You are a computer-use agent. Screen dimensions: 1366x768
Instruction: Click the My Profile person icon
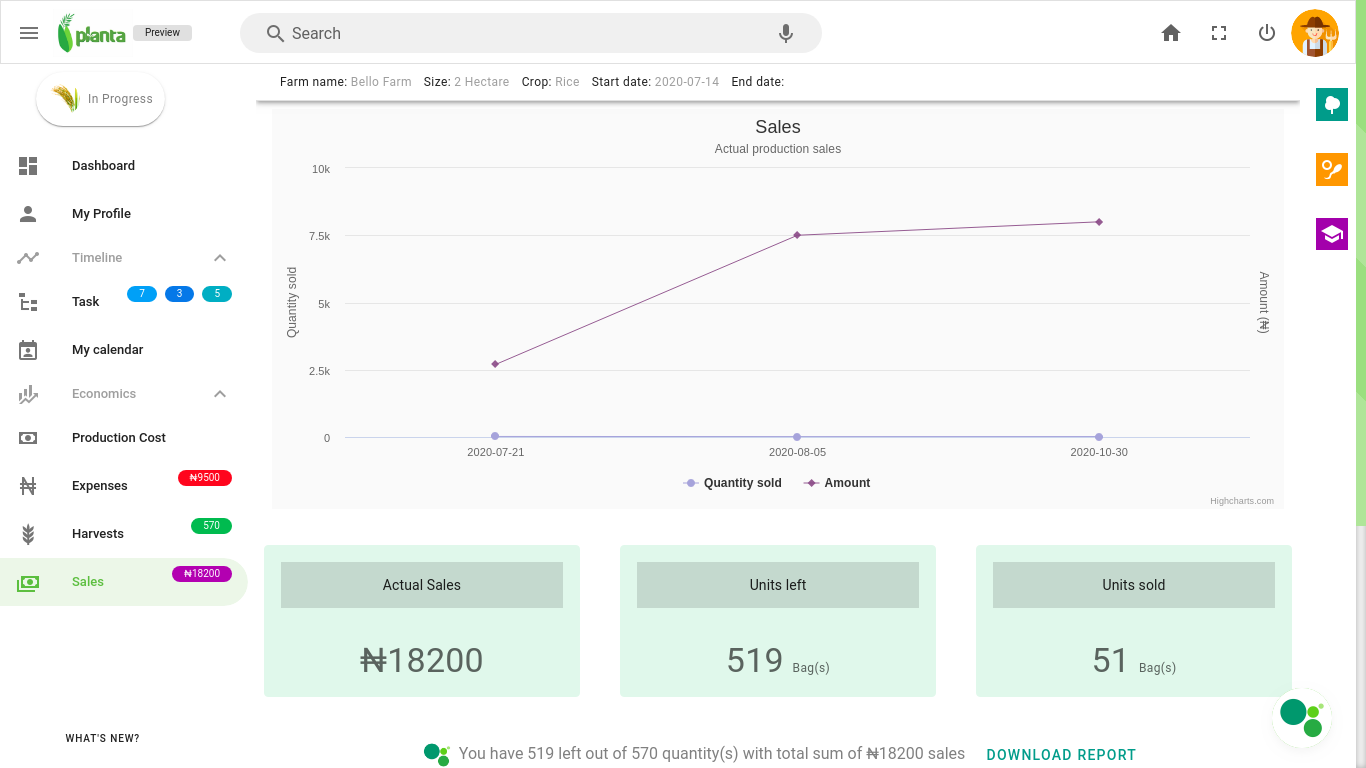click(28, 214)
